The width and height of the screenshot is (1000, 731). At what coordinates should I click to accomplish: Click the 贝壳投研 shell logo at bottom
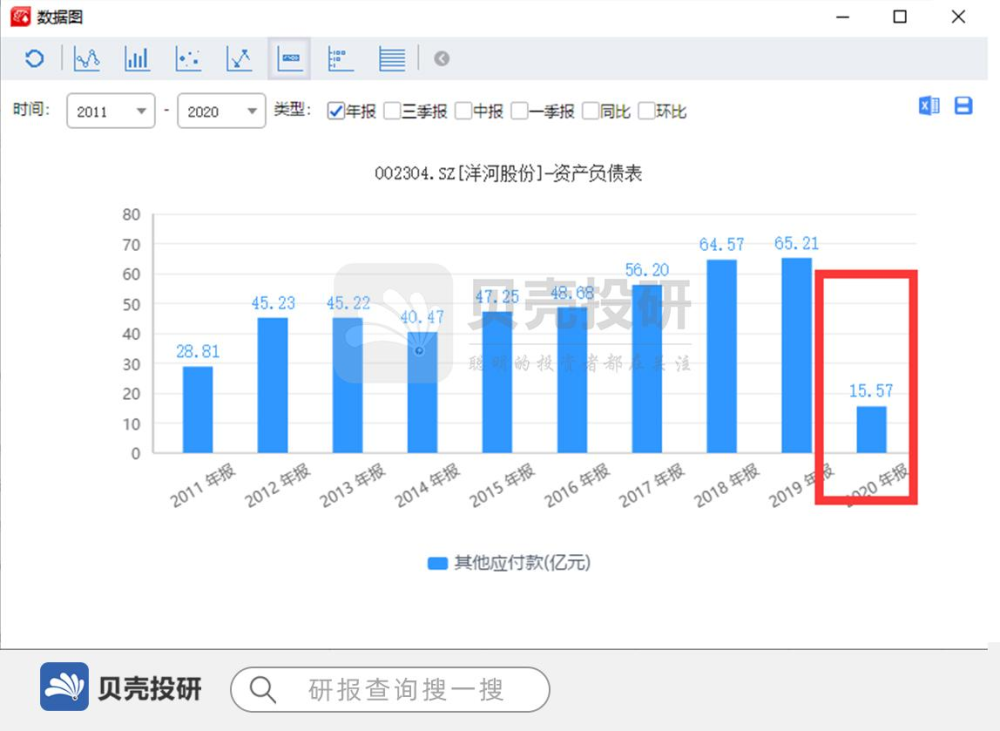64,686
